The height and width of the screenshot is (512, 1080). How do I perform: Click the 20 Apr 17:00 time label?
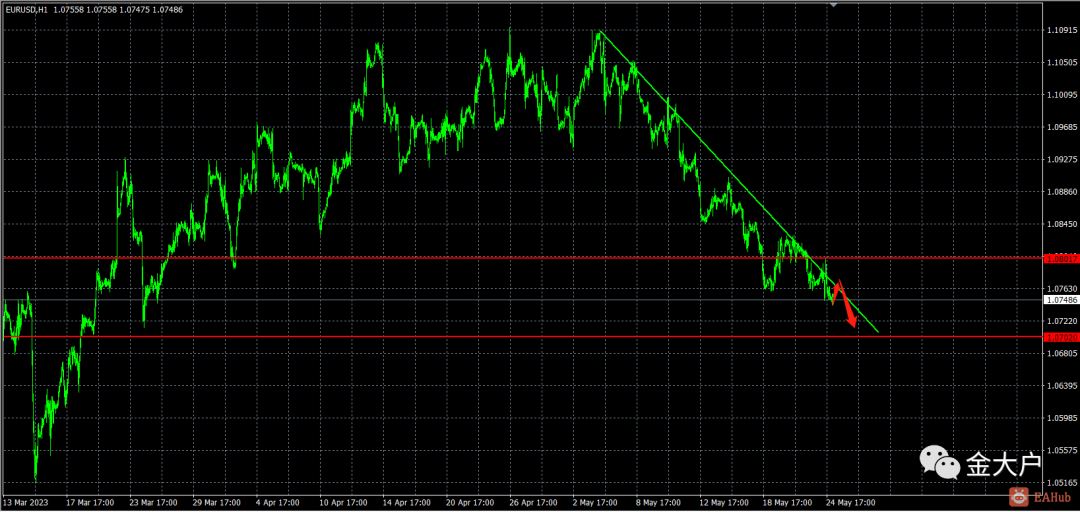[x=468, y=502]
